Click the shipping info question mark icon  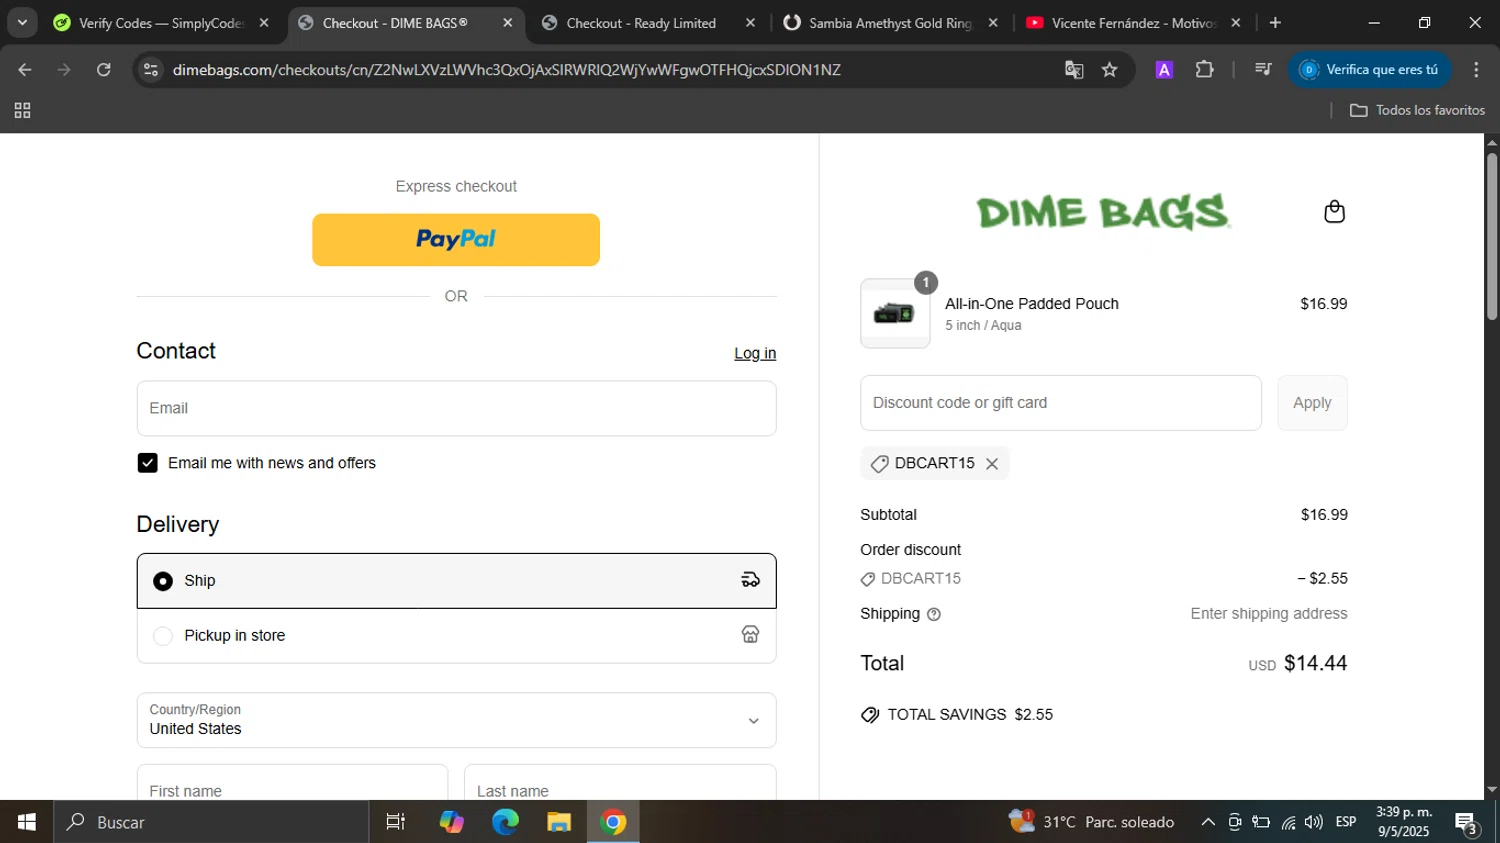coord(934,615)
